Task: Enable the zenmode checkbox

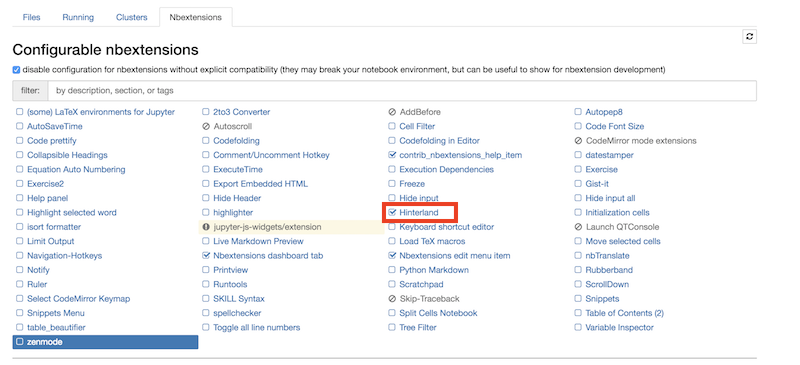Action: coord(19,342)
